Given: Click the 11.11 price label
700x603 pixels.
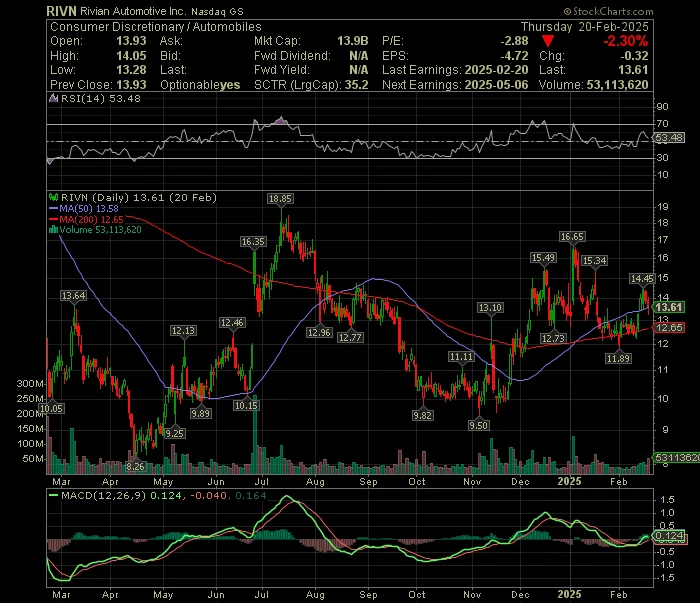Looking at the screenshot, I should [461, 357].
